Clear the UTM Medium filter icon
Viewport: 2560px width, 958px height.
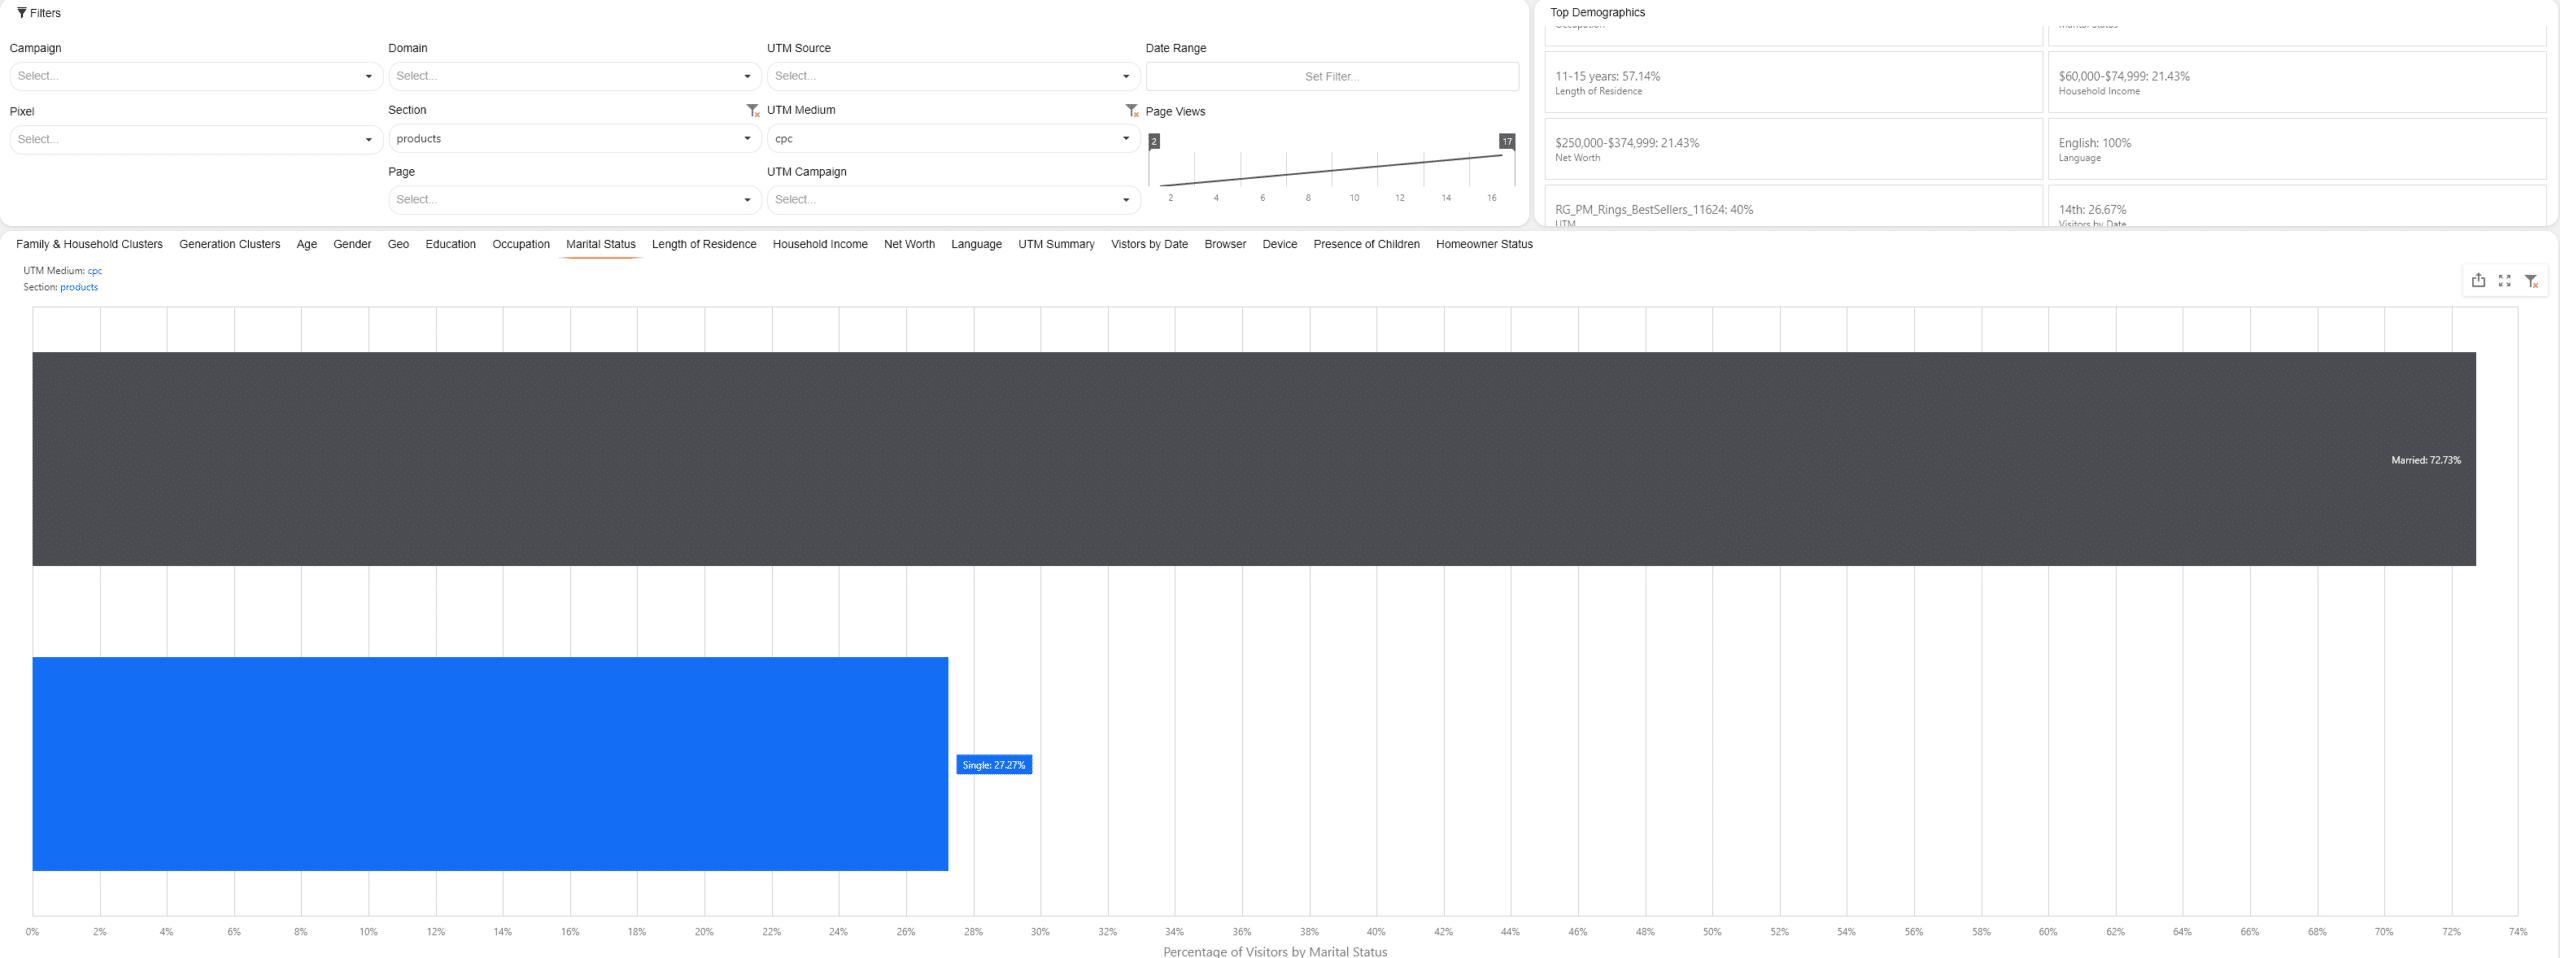[x=1132, y=110]
